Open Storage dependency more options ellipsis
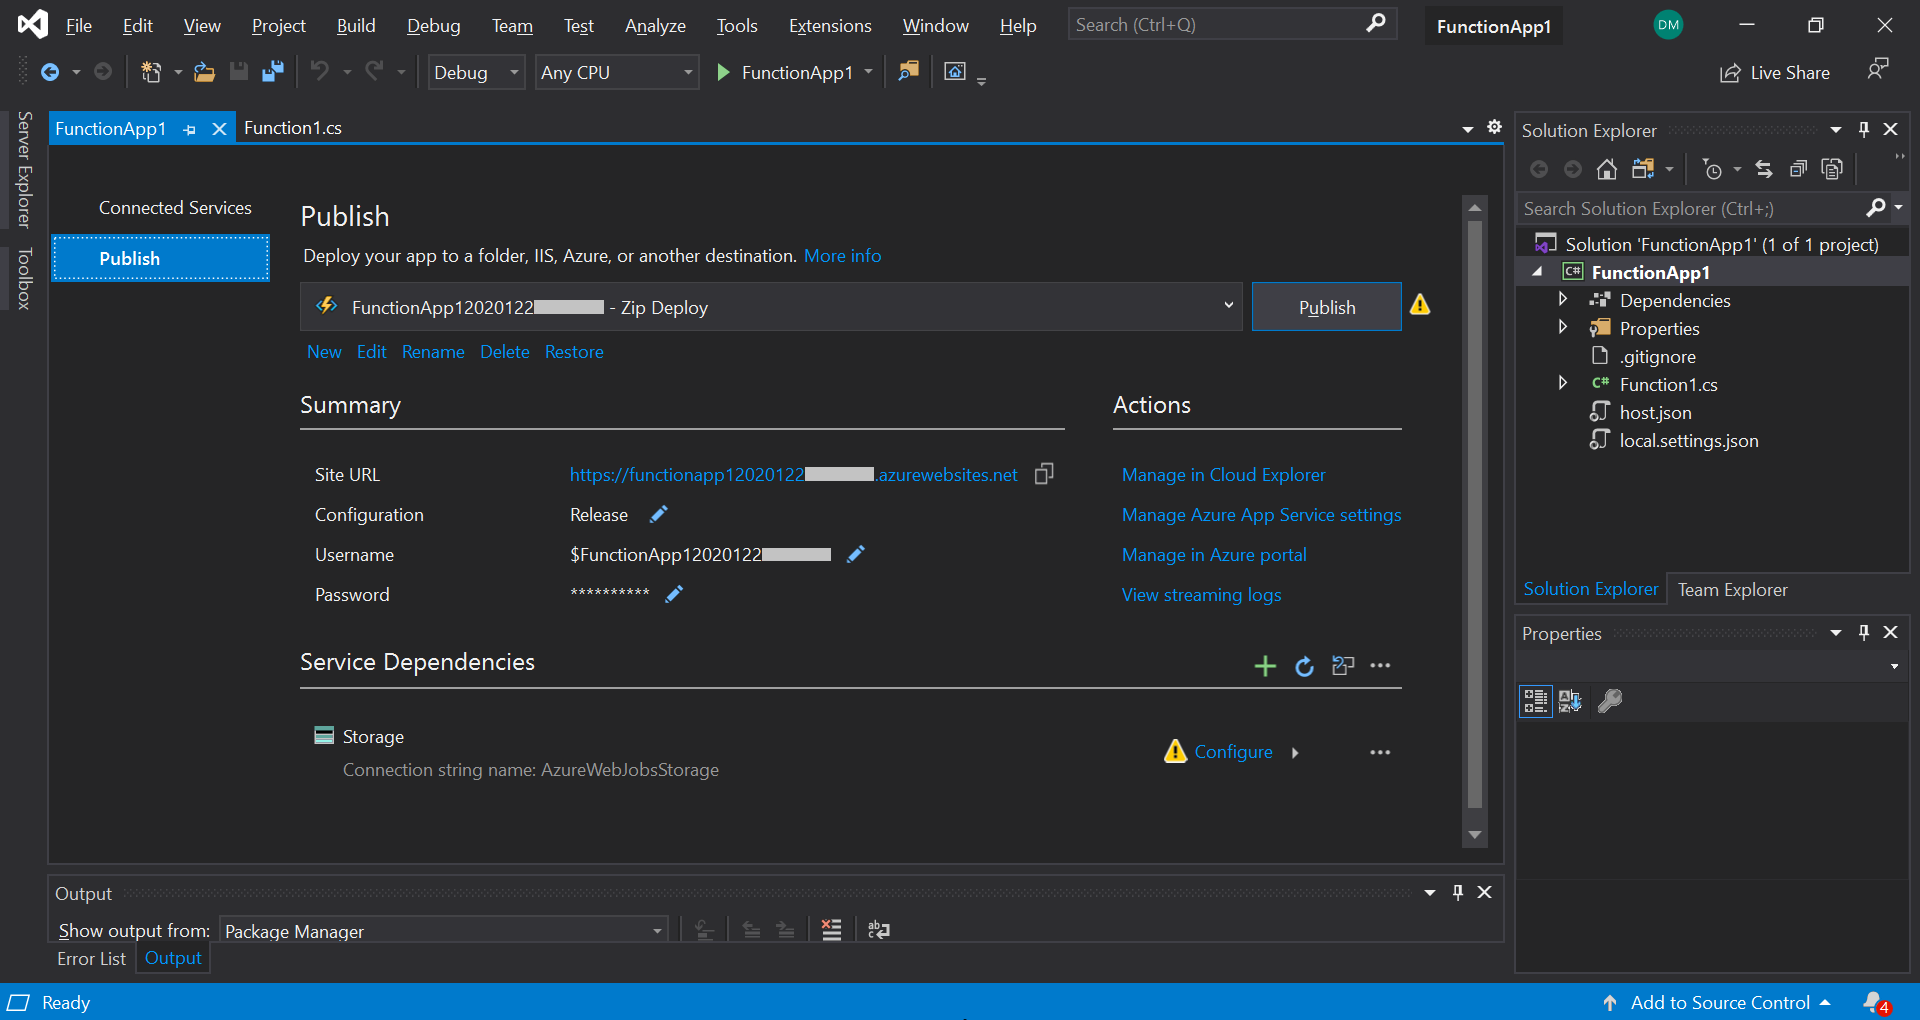The height and width of the screenshot is (1020, 1920). [1380, 752]
